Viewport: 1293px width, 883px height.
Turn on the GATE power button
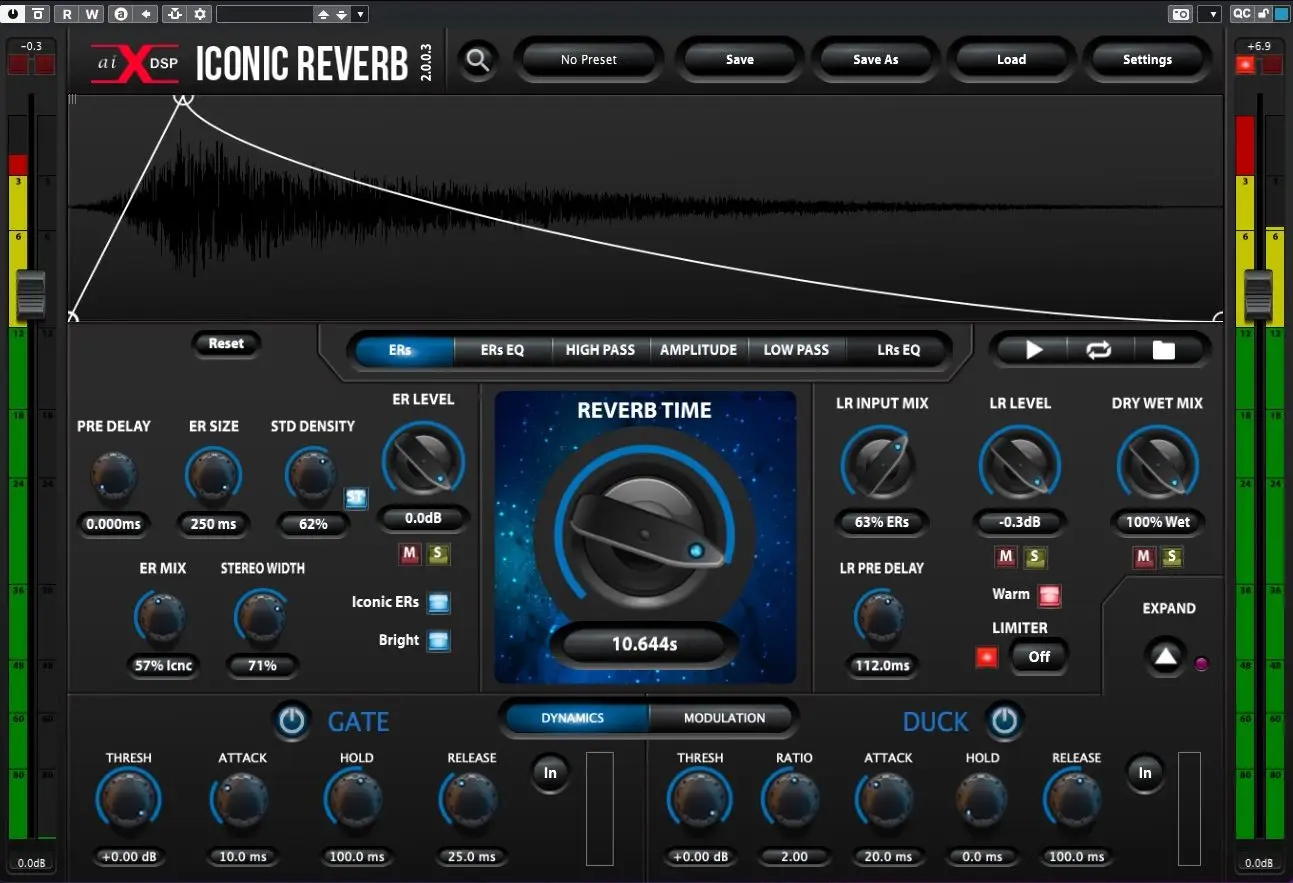click(x=292, y=721)
